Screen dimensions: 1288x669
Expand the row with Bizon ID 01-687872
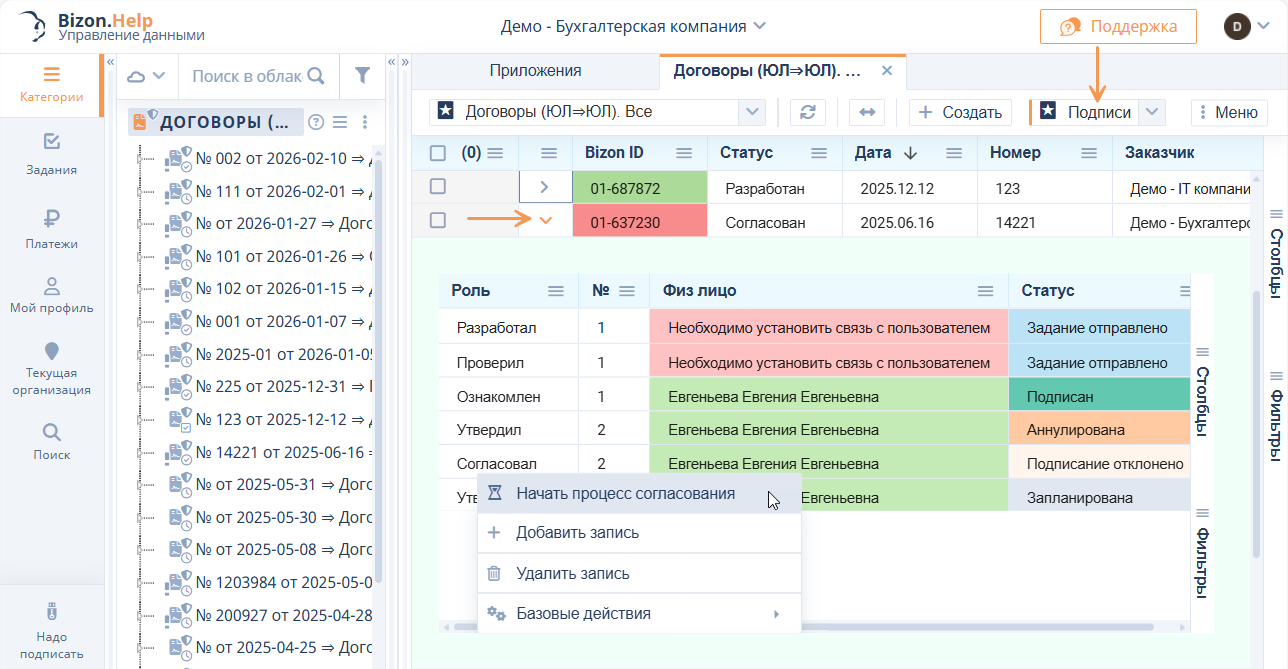(545, 187)
